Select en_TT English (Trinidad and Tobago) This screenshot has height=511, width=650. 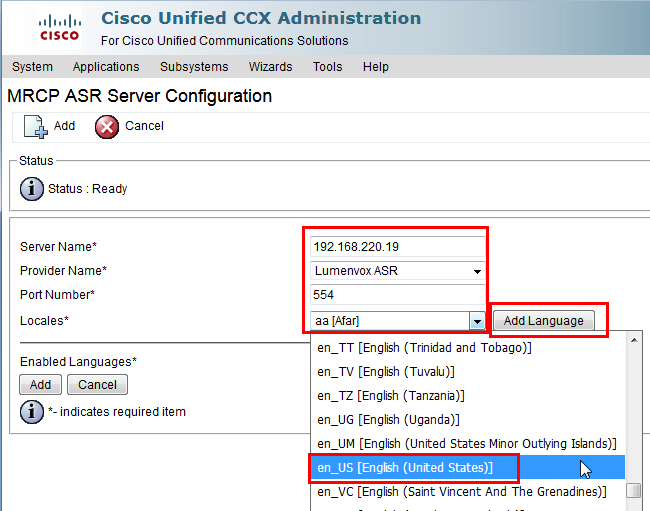468,348
